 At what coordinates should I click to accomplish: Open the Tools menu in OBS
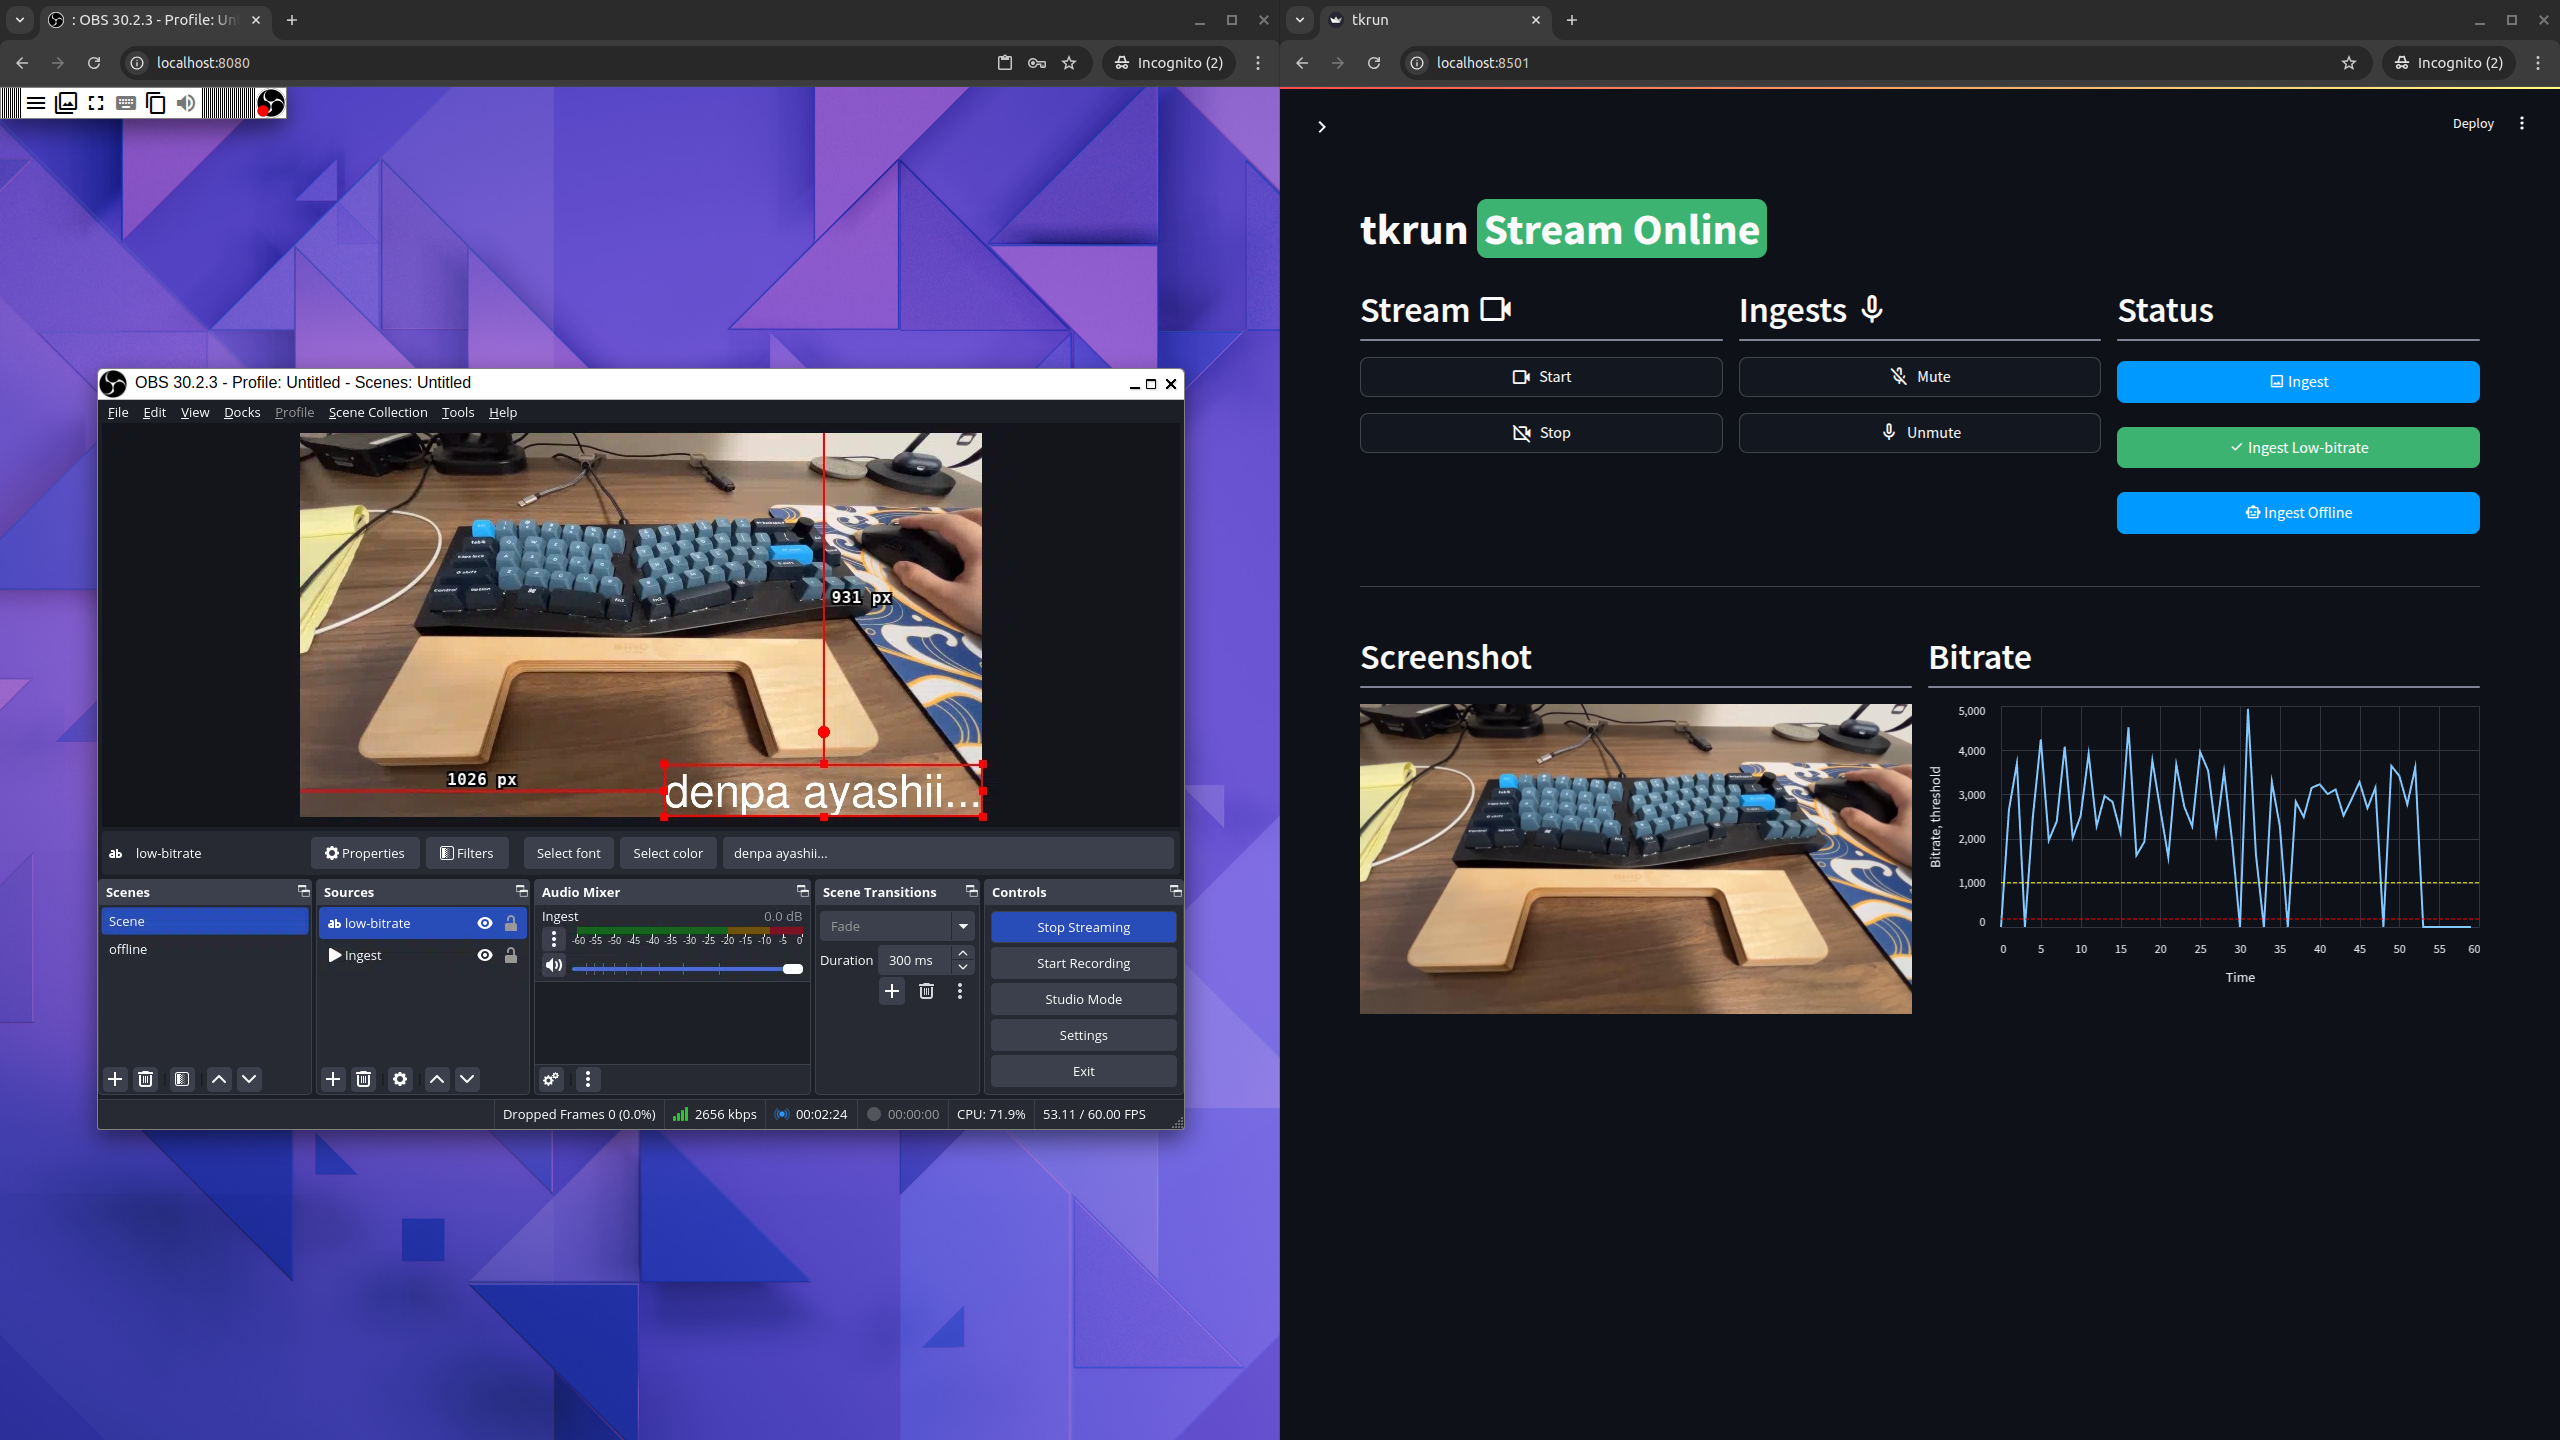458,412
